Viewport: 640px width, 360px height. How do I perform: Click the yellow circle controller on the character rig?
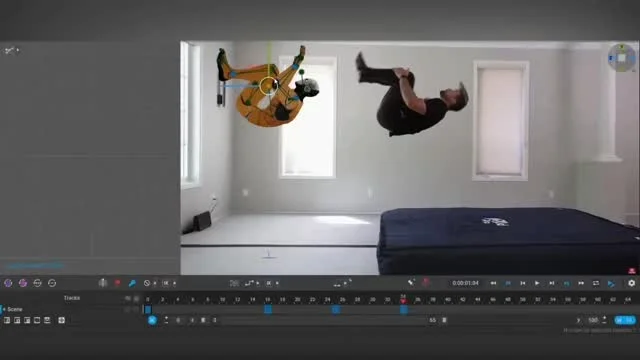tap(268, 86)
